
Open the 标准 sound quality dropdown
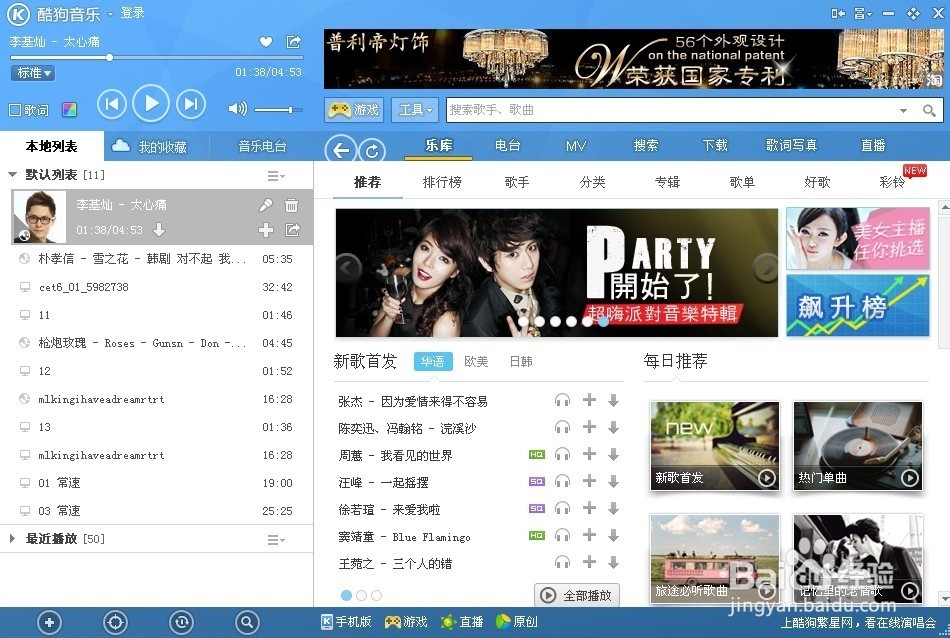tap(33, 73)
